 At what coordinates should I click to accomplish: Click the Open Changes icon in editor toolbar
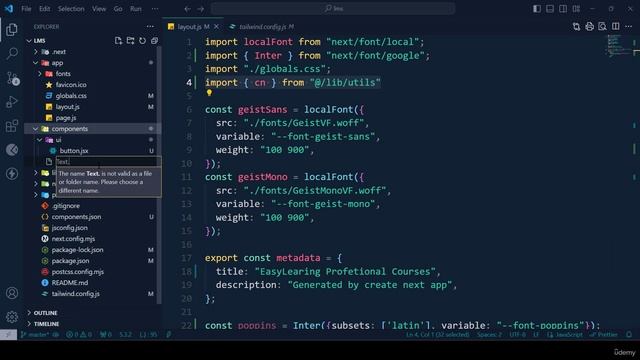(576, 27)
